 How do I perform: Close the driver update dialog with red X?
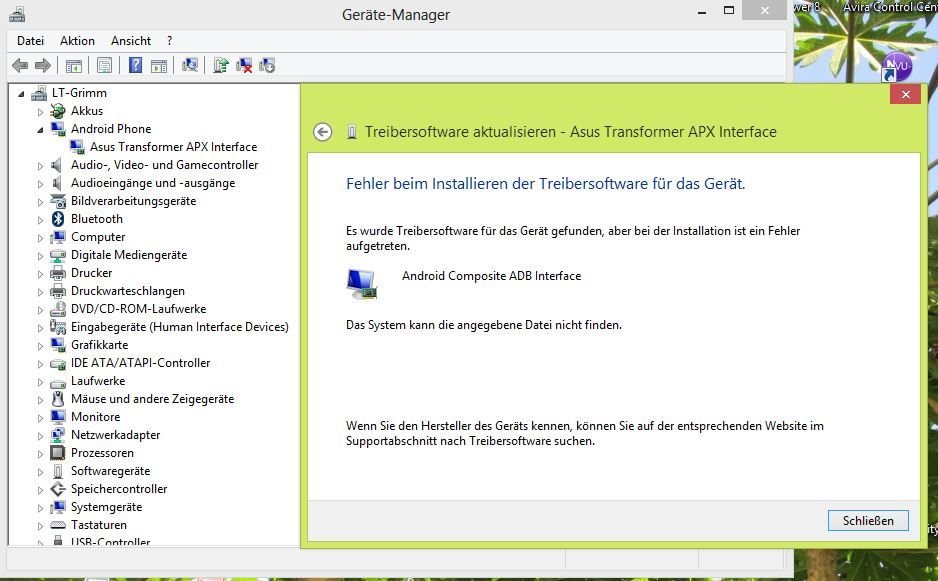tap(905, 95)
